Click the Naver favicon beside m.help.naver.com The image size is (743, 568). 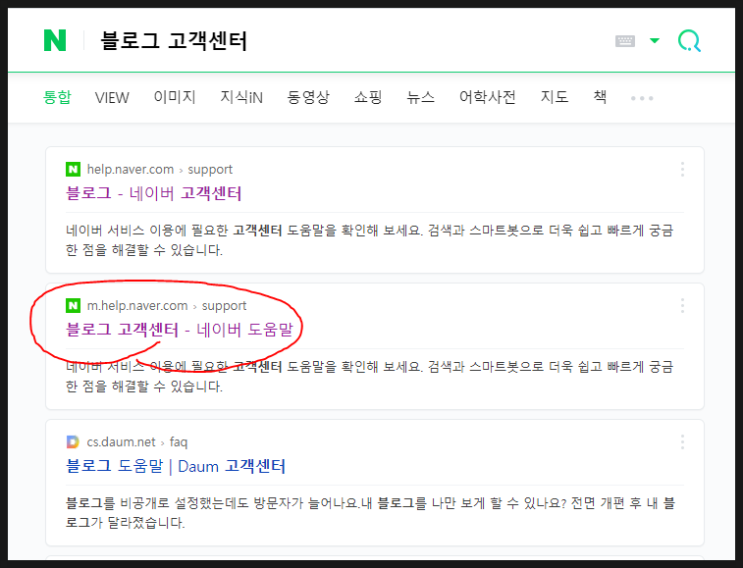click(x=73, y=306)
